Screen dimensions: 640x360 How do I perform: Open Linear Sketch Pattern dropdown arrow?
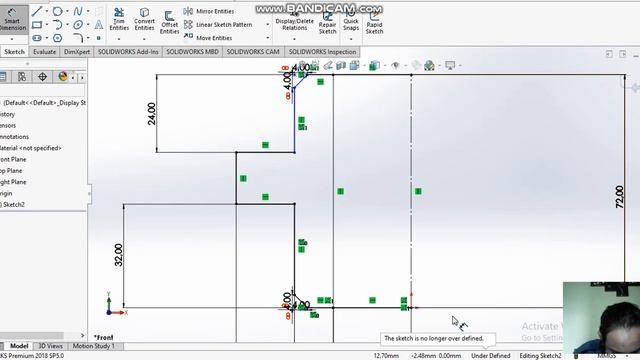268,25
